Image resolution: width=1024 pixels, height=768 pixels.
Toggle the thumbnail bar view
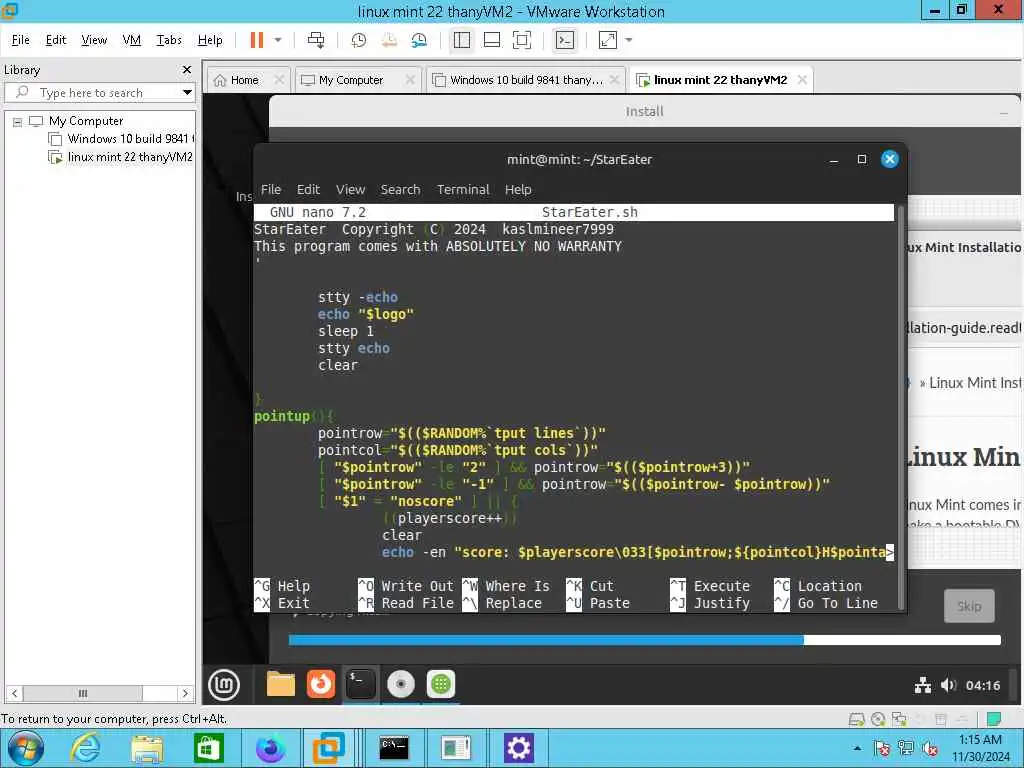pos(492,40)
